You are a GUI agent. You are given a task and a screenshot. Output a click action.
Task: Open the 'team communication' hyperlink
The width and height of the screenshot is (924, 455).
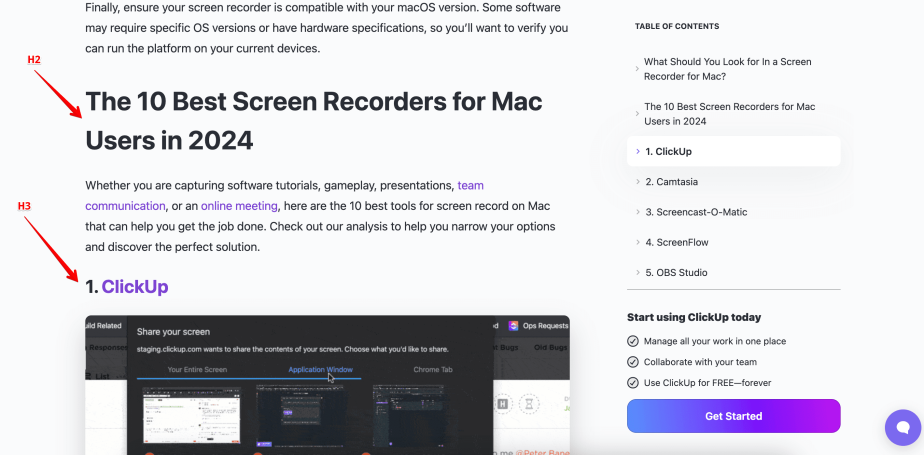coord(470,186)
